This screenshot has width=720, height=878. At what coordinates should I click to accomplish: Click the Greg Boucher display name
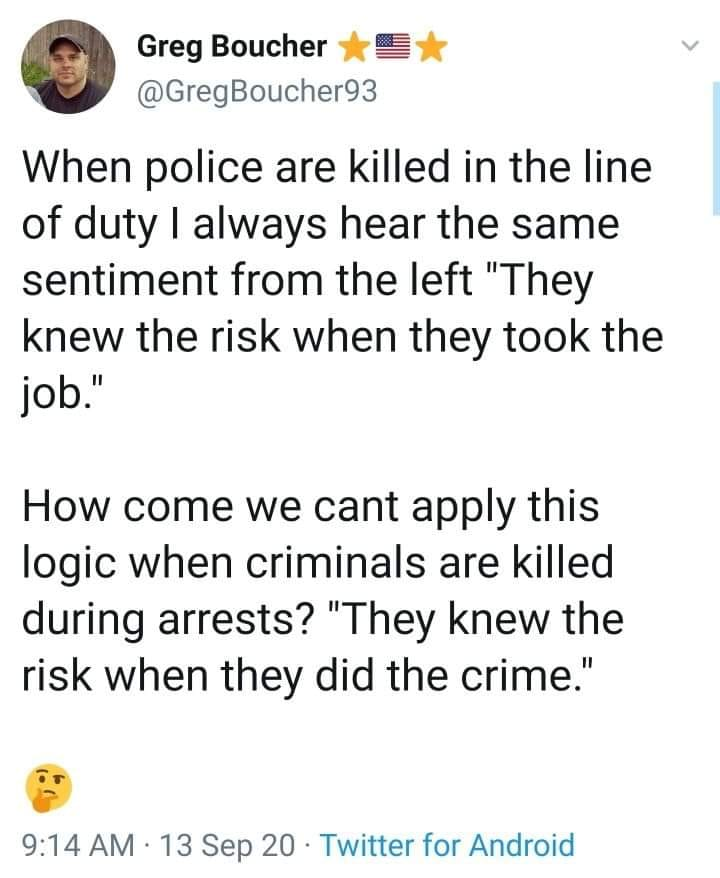[x=232, y=46]
